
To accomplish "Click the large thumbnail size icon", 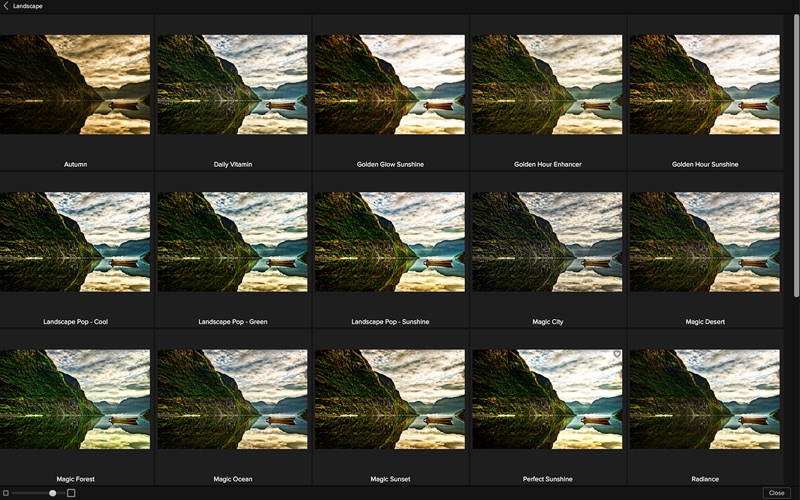I will click(x=71, y=493).
